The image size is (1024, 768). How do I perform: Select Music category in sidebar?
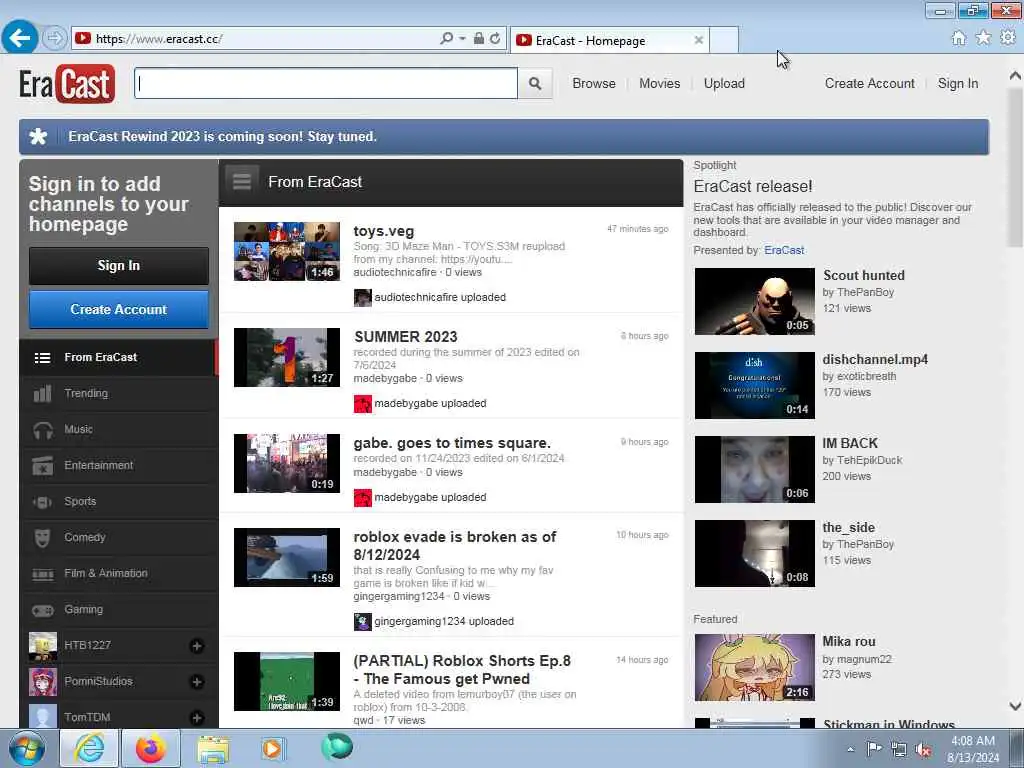118,429
